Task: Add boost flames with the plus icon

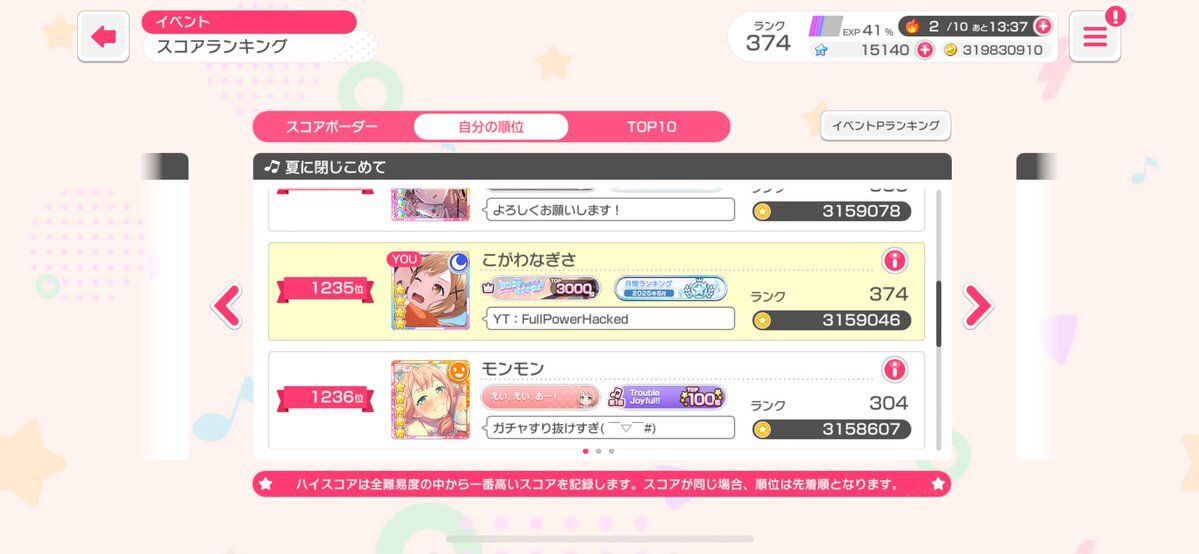Action: (x=1042, y=26)
